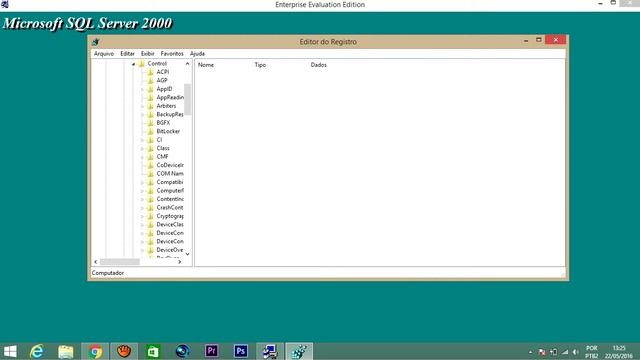Image resolution: width=640 pixels, height=360 pixels.
Task: Click the tree horizontal scrollbar thumb
Action: click(120, 262)
